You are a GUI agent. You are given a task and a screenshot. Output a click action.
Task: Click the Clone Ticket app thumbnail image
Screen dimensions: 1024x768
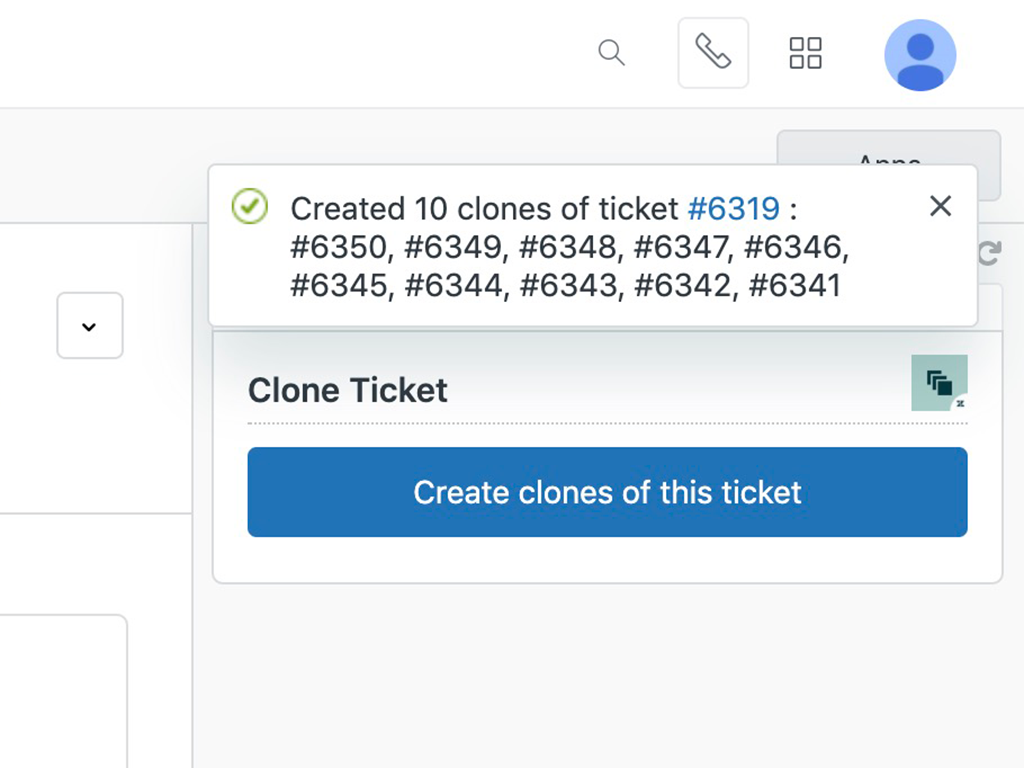(x=939, y=383)
